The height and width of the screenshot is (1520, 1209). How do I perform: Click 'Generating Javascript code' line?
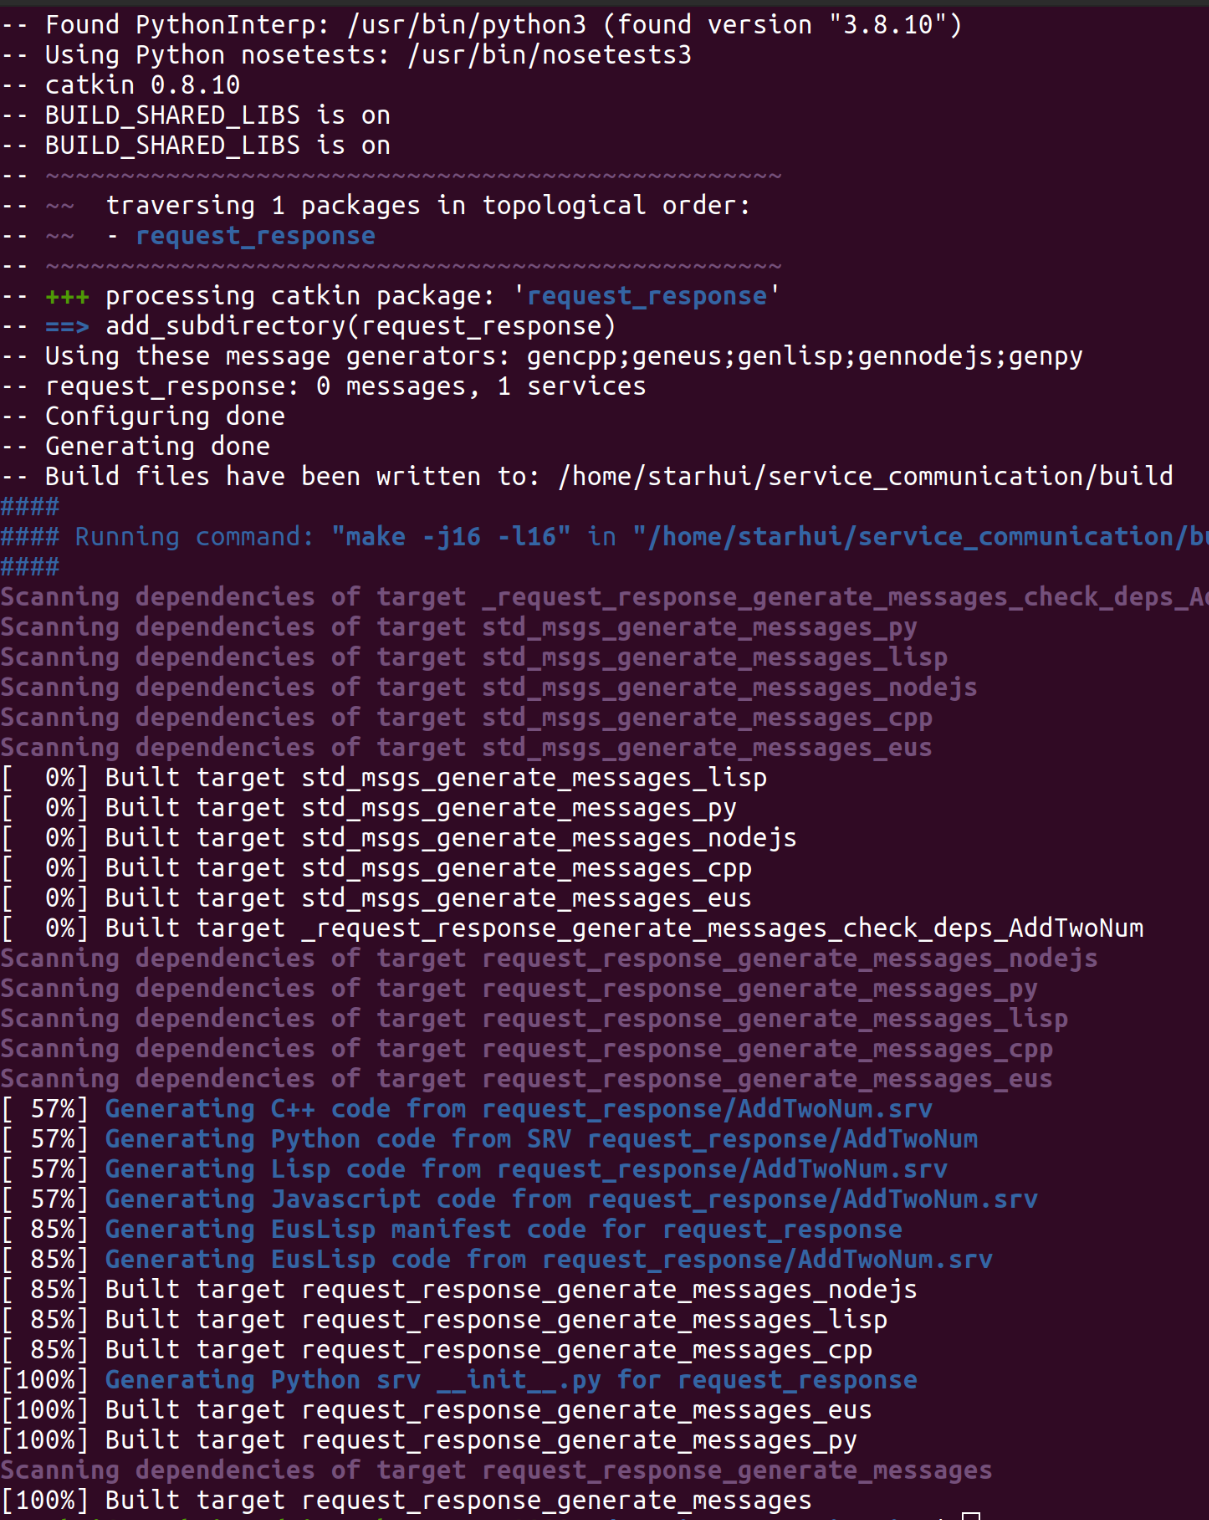coord(570,1199)
